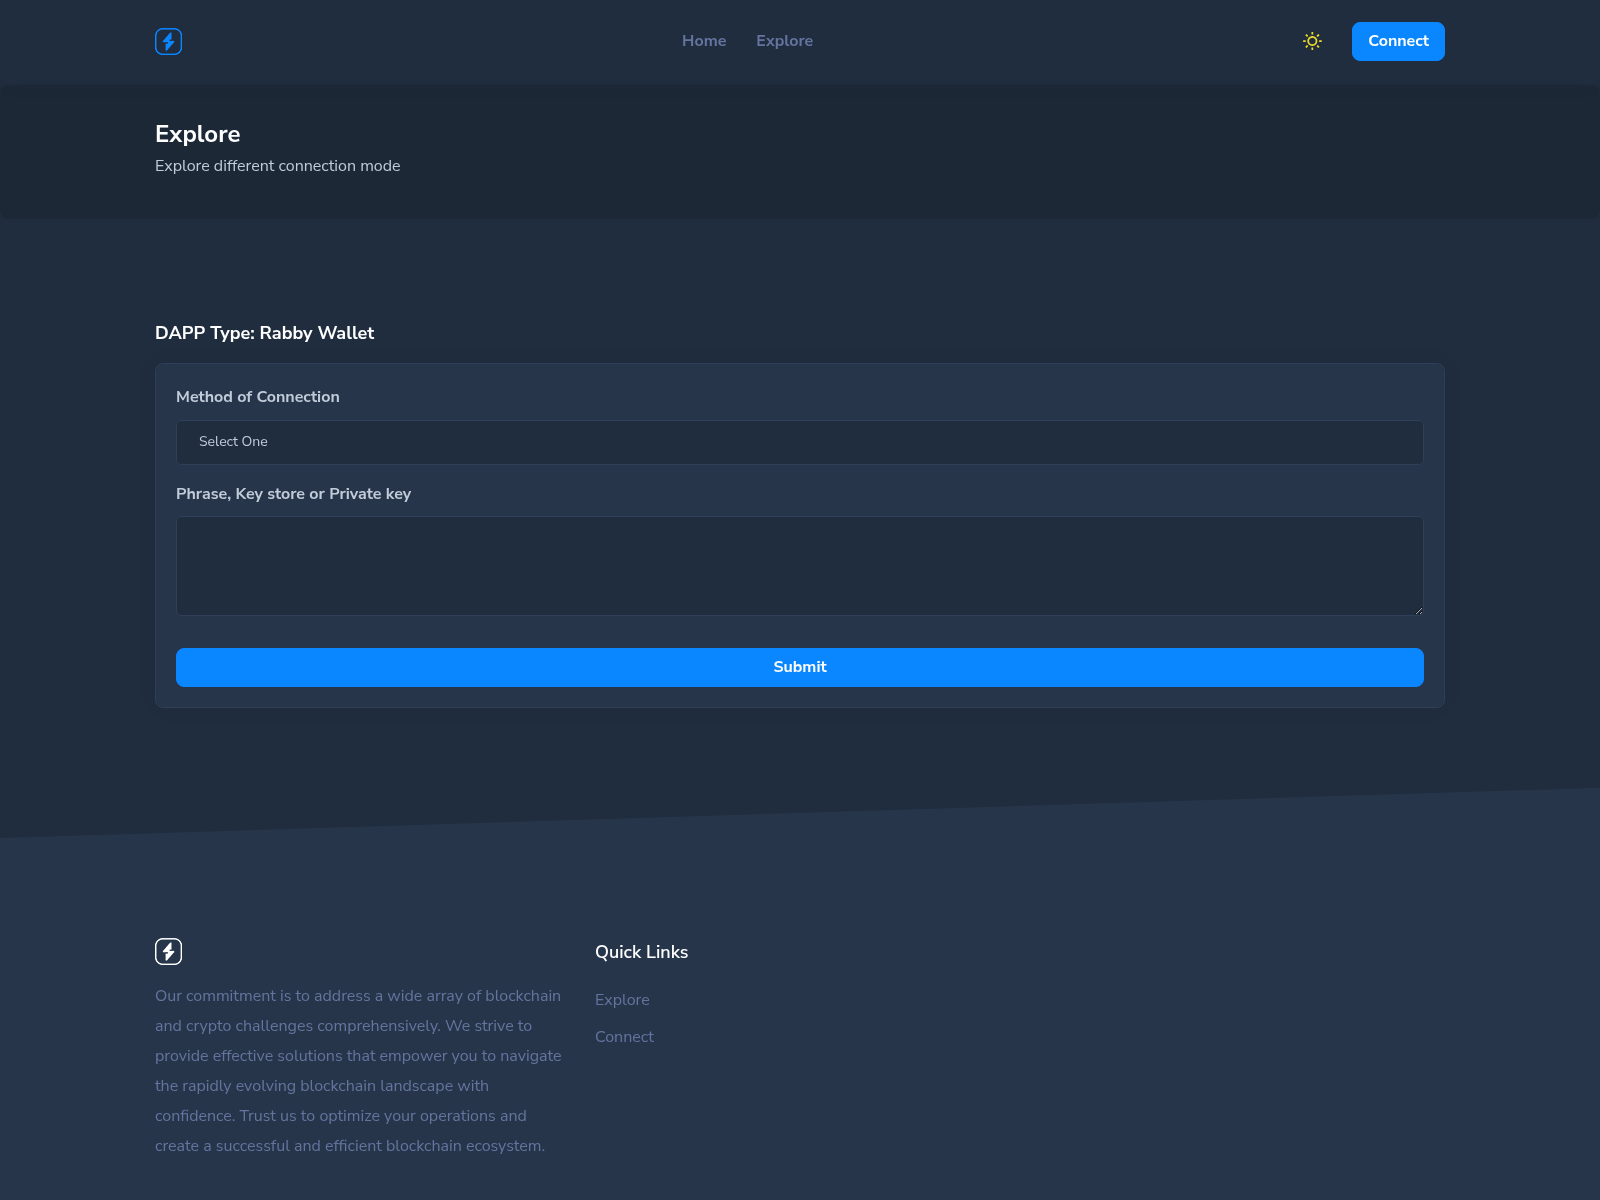Screen dimensions: 1600x1200
Task: Click 'Explore different connection mode' subtitle
Action: [x=277, y=166]
